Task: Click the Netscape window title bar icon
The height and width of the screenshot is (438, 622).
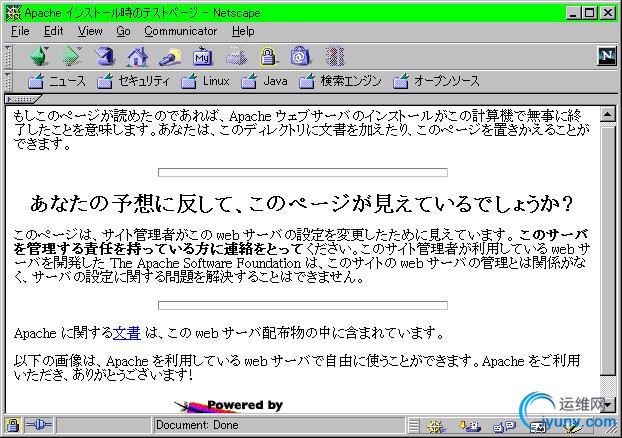Action: (x=13, y=13)
